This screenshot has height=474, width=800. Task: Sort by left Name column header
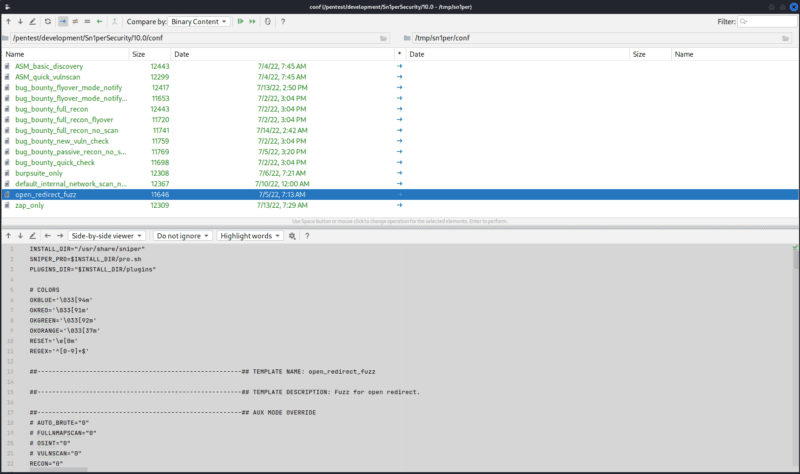tap(65, 54)
